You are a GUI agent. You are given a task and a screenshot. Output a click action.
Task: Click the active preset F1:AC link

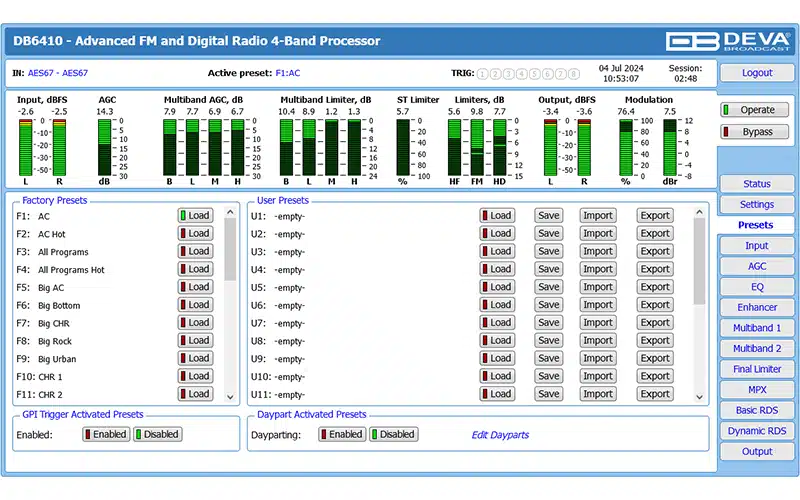[288, 73]
